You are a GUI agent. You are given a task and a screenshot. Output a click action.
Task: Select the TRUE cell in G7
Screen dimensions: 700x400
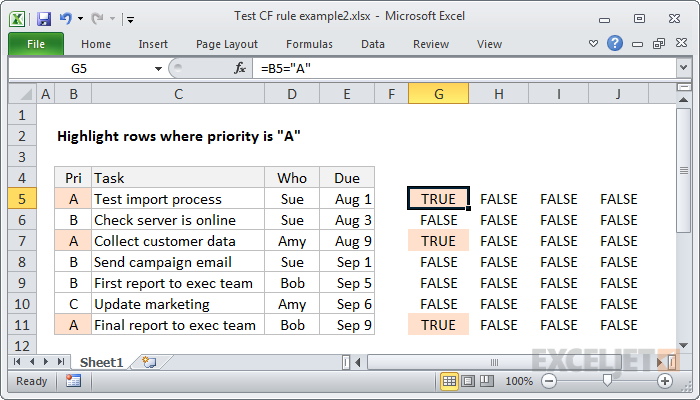[438, 241]
